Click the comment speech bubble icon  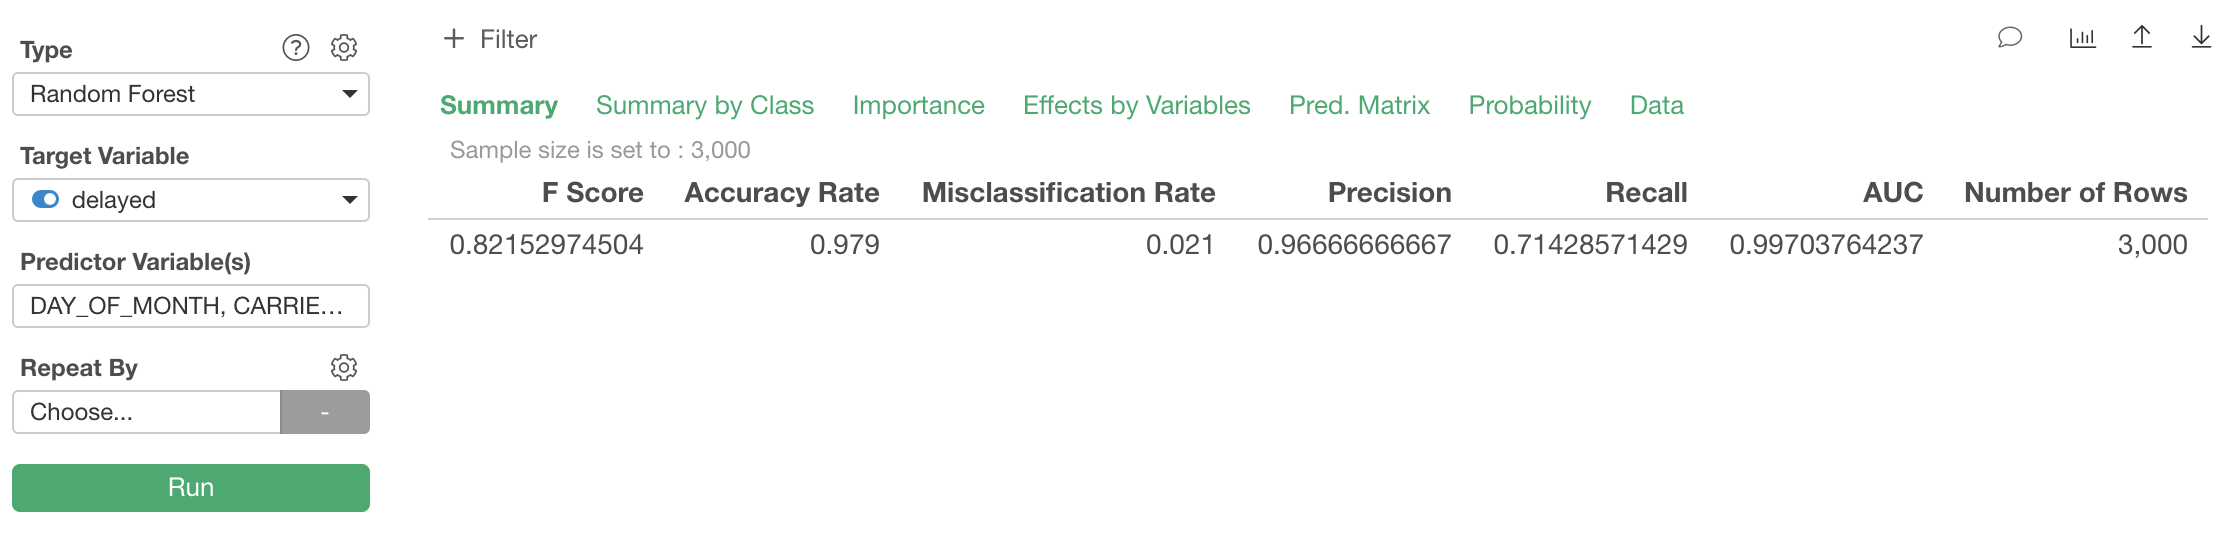point(2010,38)
